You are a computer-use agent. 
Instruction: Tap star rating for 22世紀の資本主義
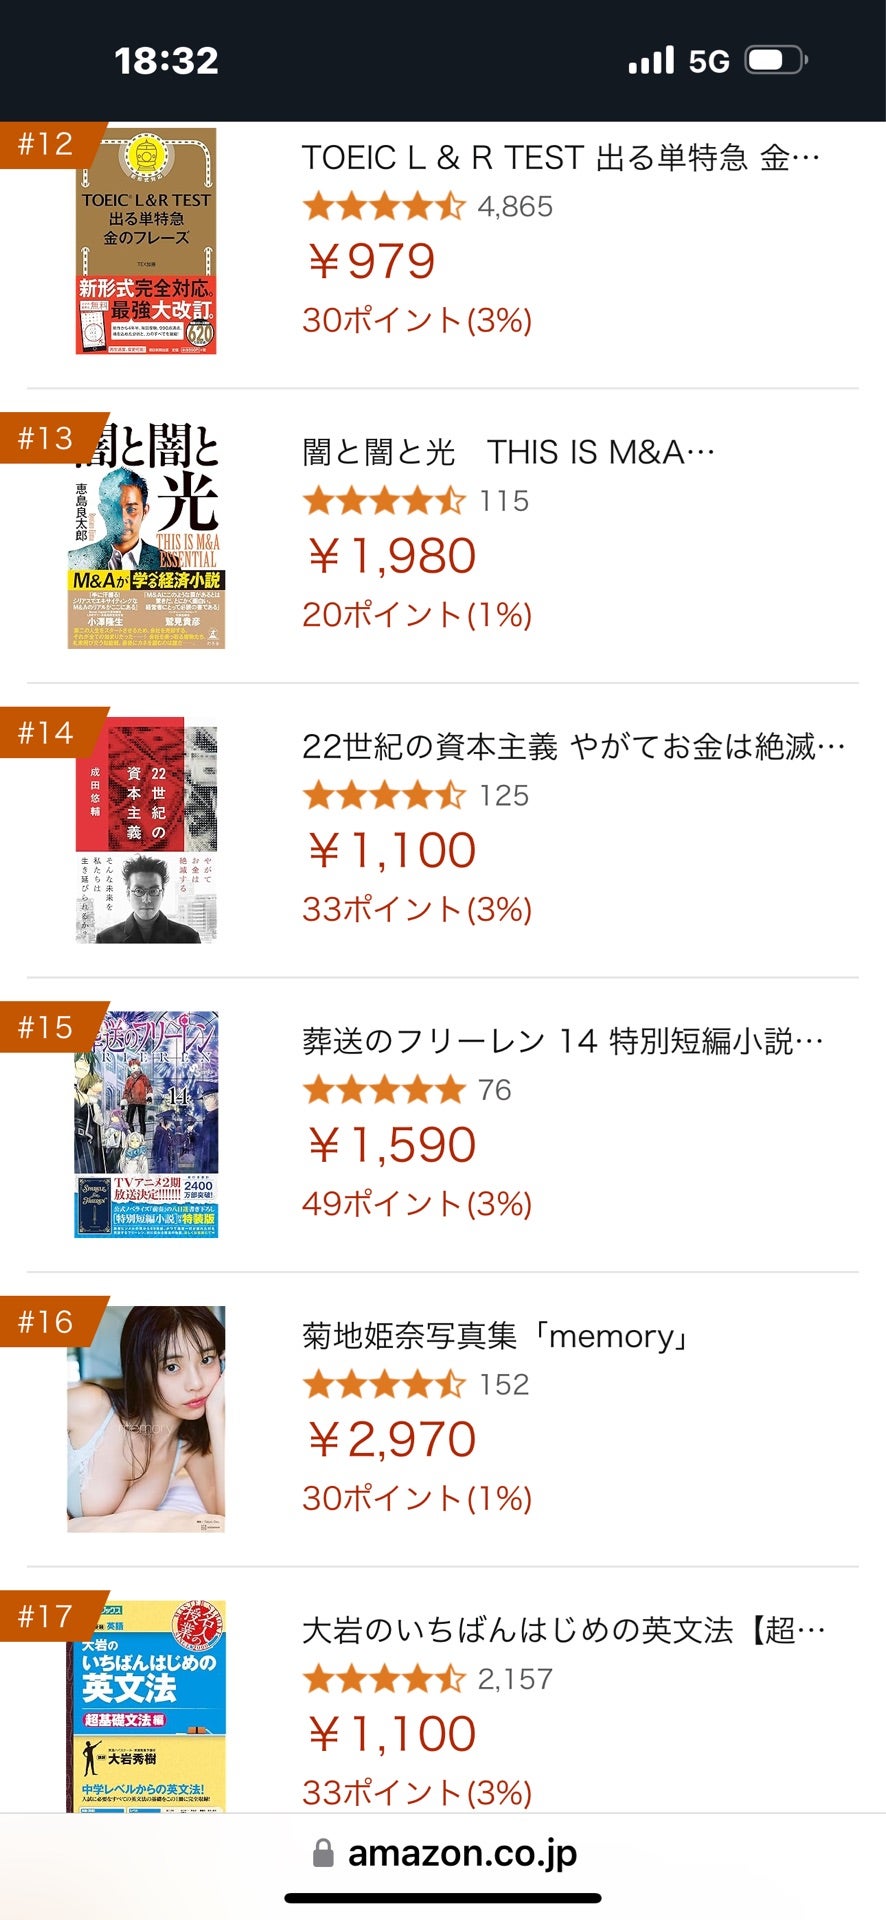point(384,796)
